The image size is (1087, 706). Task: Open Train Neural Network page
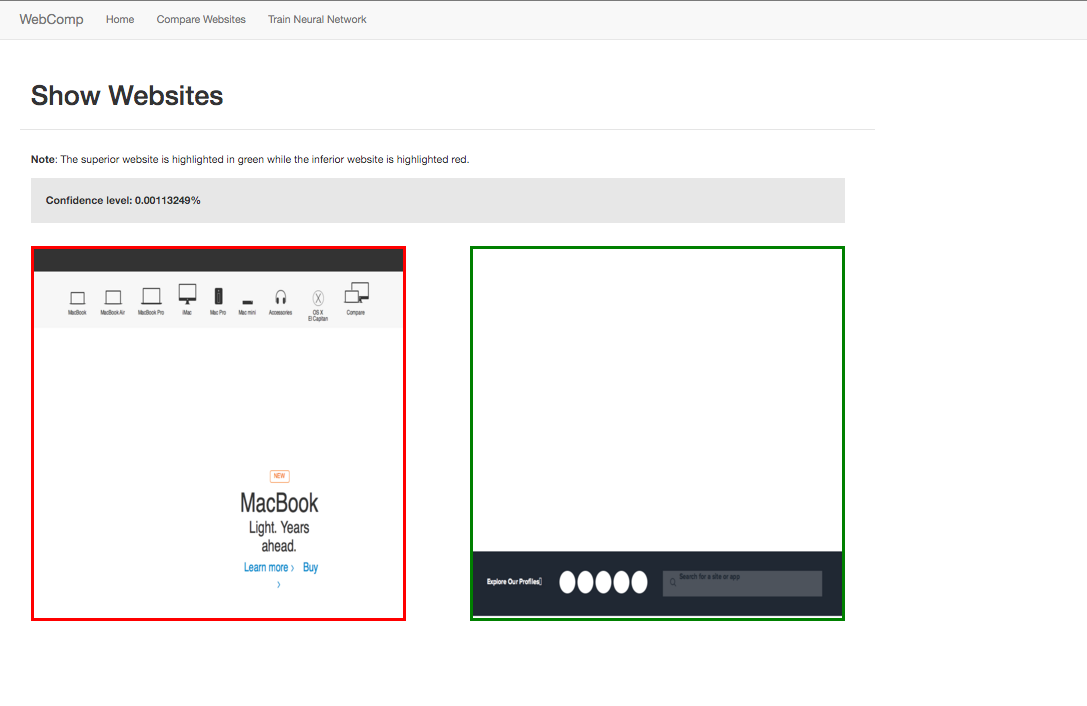point(317,19)
